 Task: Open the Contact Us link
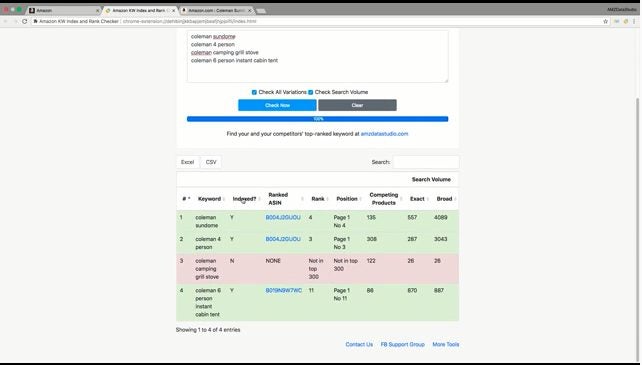[x=359, y=345]
